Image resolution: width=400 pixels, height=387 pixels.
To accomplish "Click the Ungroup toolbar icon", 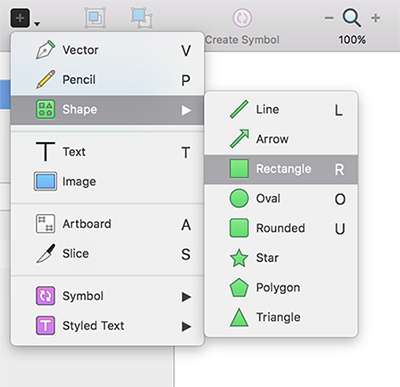I will (142, 18).
